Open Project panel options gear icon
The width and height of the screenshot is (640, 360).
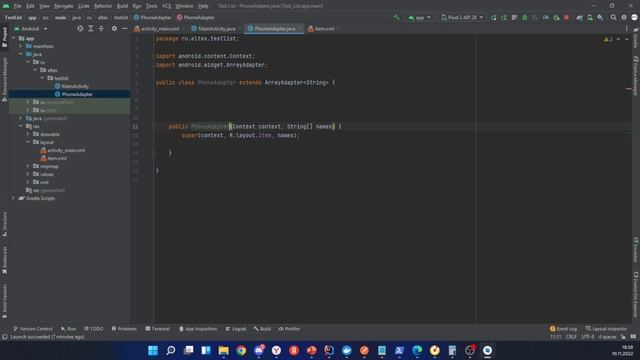[114, 29]
